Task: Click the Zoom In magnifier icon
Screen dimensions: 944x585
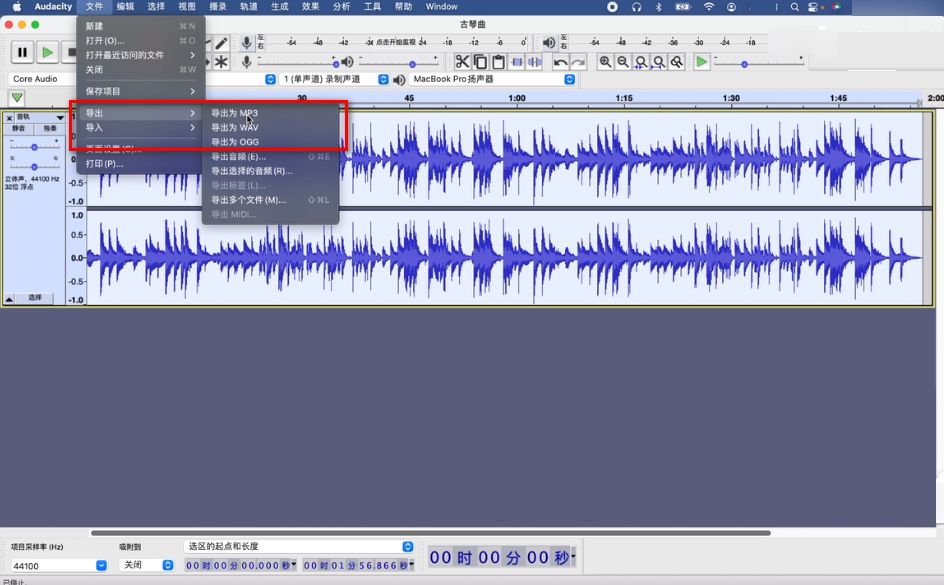Action: pyautogui.click(x=605, y=62)
